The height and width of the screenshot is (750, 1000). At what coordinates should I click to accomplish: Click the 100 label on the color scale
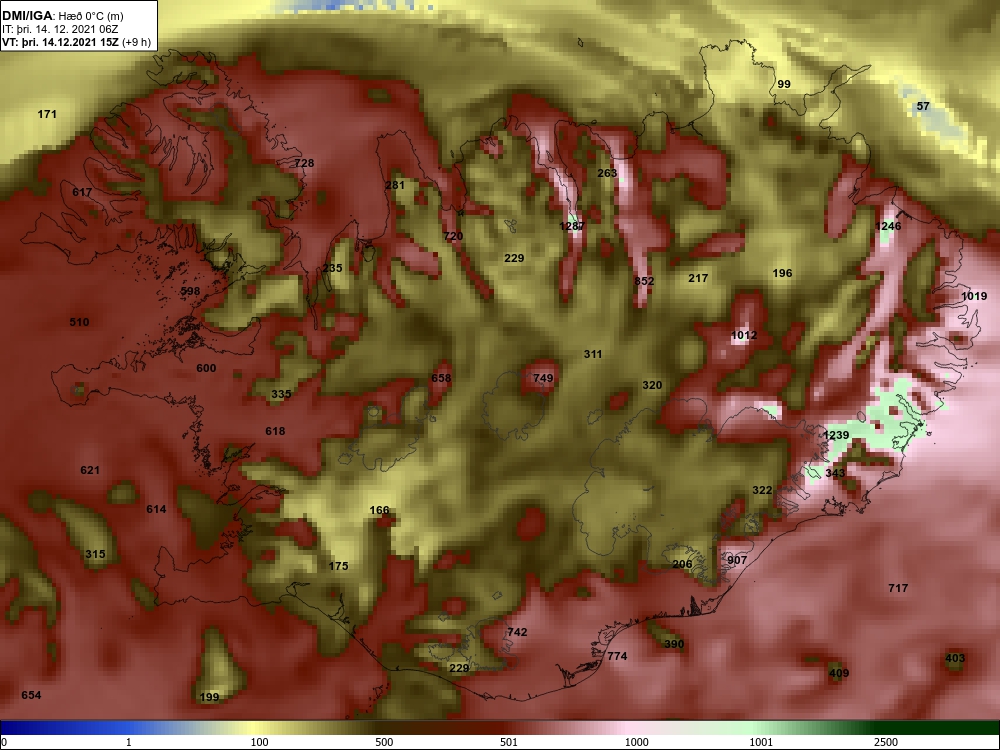pyautogui.click(x=259, y=742)
